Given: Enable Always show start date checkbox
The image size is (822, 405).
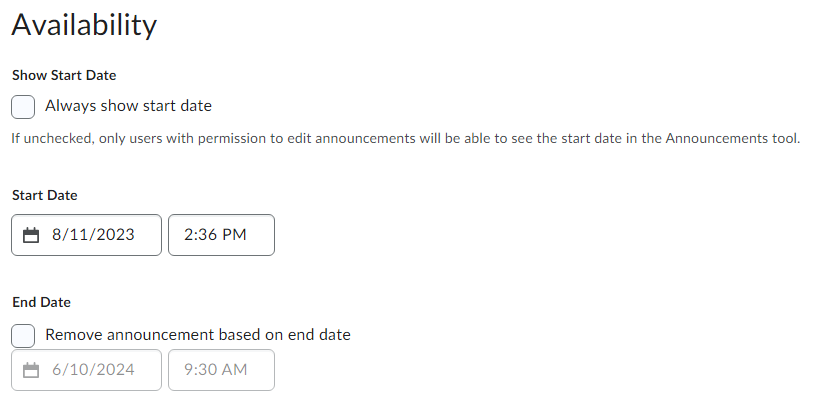Looking at the screenshot, I should click(23, 106).
